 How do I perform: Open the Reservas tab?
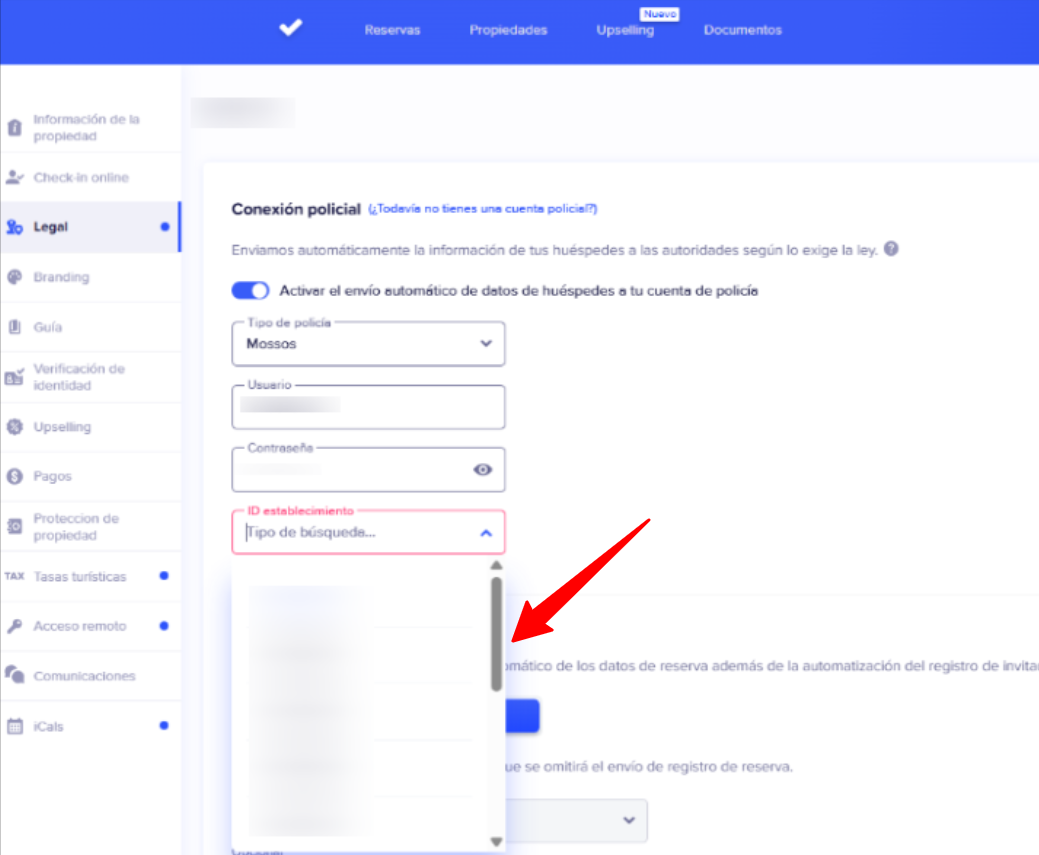tap(392, 30)
